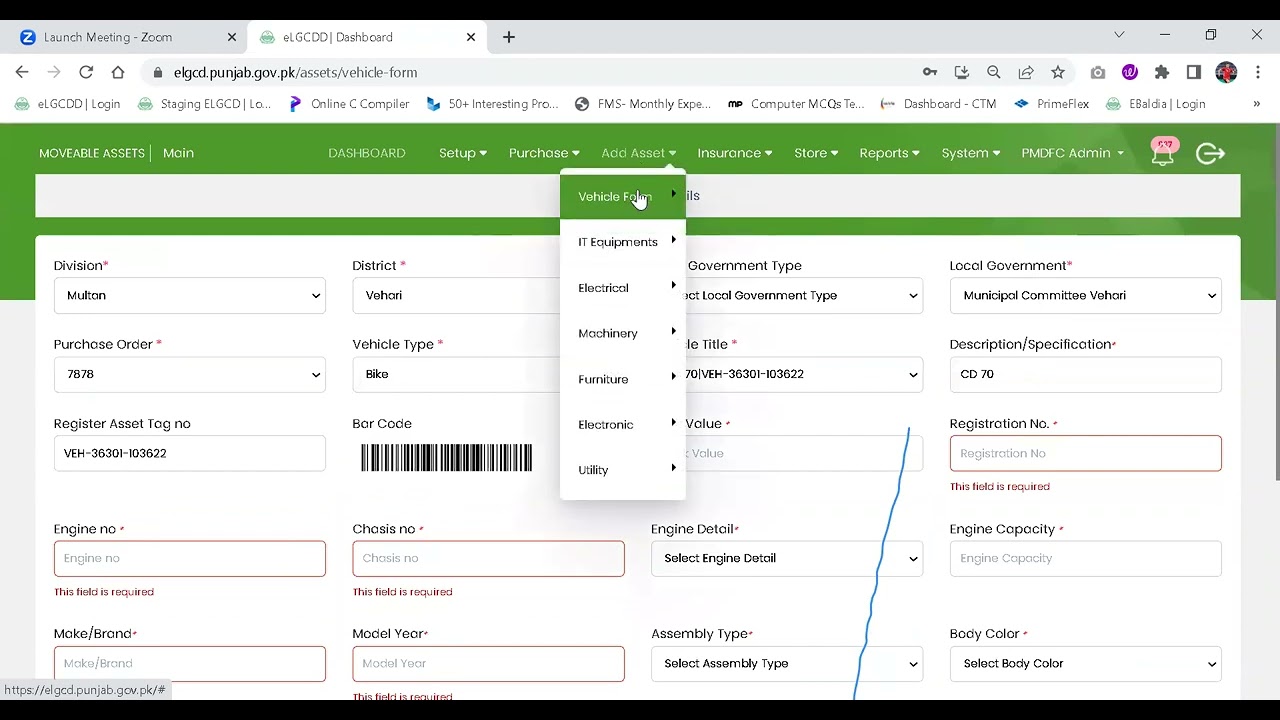The width and height of the screenshot is (1280, 720).
Task: Open Computer MCQs bookmark
Action: (796, 103)
